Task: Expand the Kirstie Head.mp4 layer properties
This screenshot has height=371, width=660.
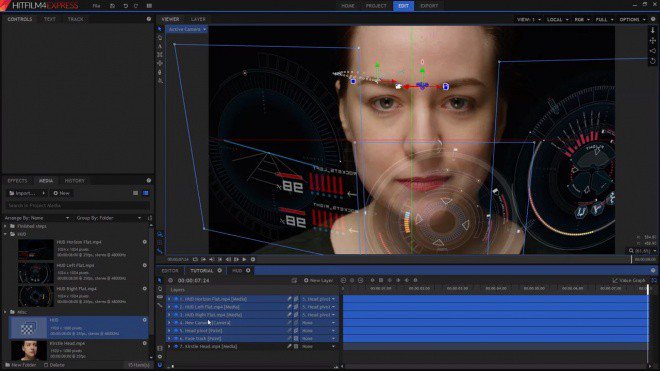Action: (170, 346)
